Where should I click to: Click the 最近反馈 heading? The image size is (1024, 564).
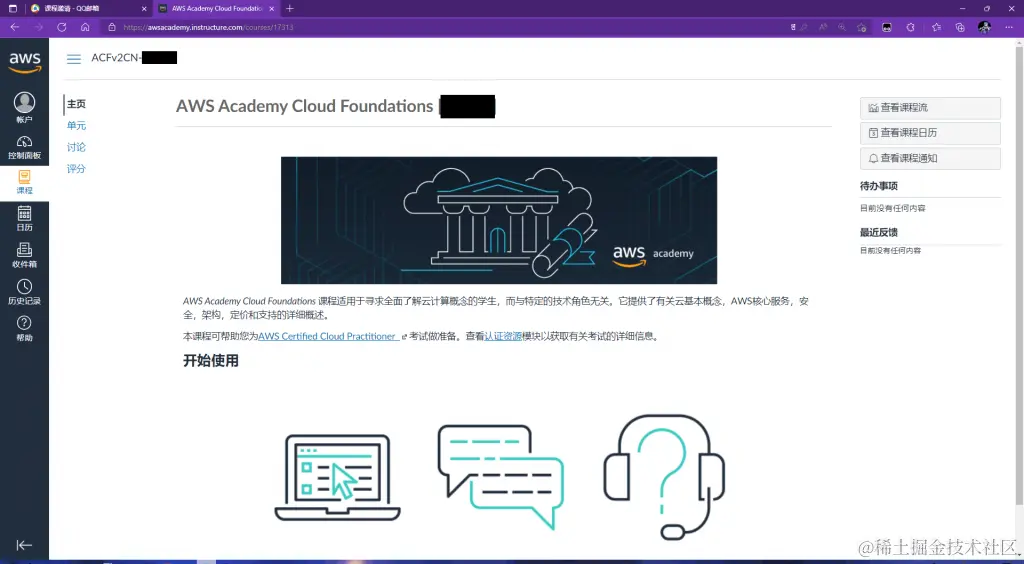pyautogui.click(x=878, y=232)
